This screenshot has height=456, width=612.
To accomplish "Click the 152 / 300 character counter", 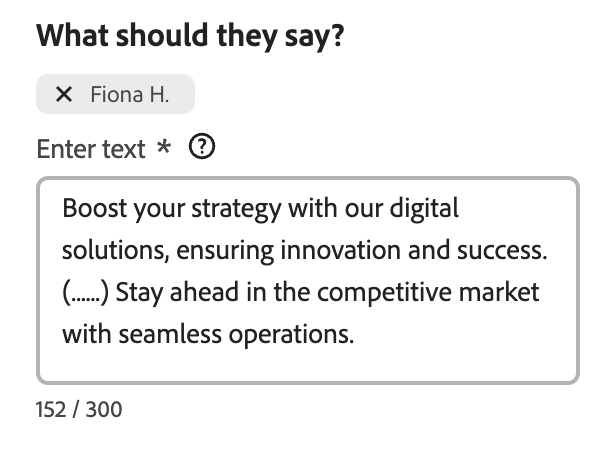I will [79, 409].
